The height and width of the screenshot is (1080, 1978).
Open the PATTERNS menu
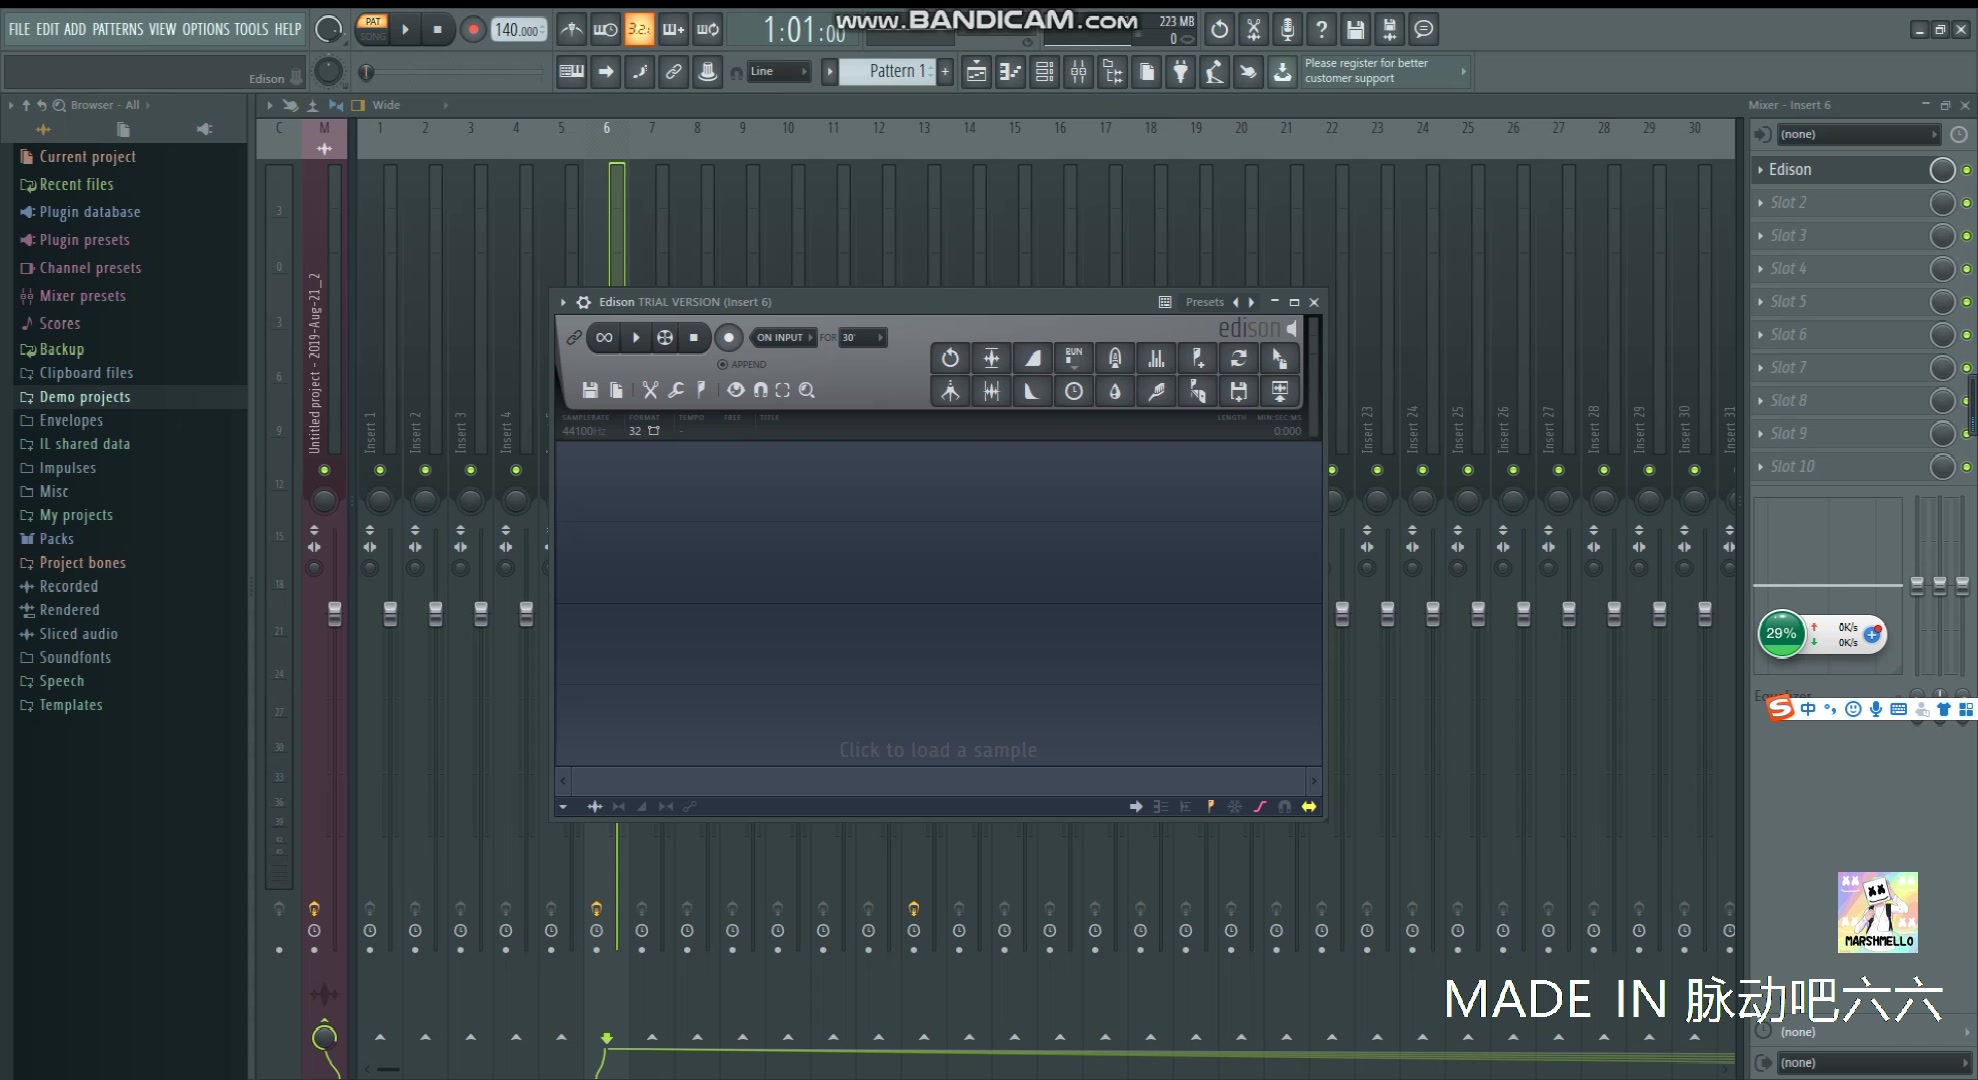point(118,29)
